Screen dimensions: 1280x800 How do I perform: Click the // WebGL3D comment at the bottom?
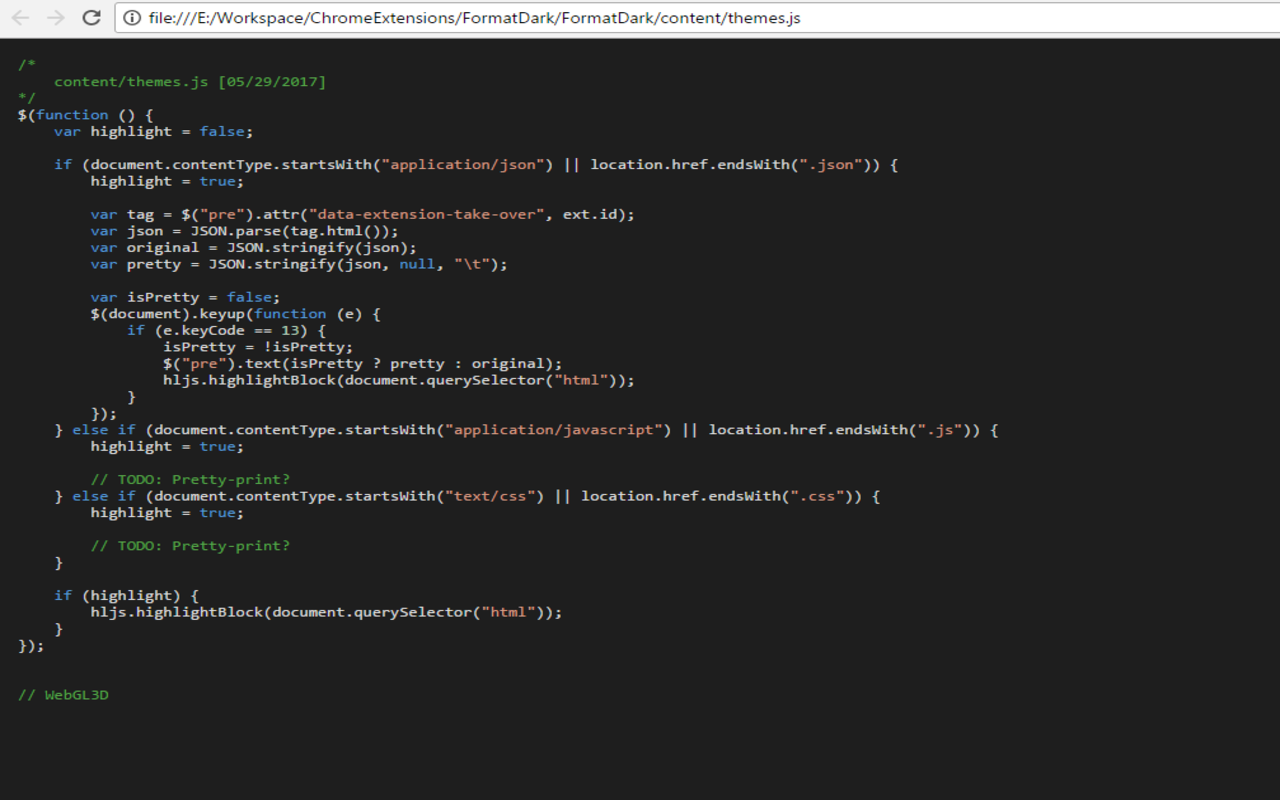62,694
